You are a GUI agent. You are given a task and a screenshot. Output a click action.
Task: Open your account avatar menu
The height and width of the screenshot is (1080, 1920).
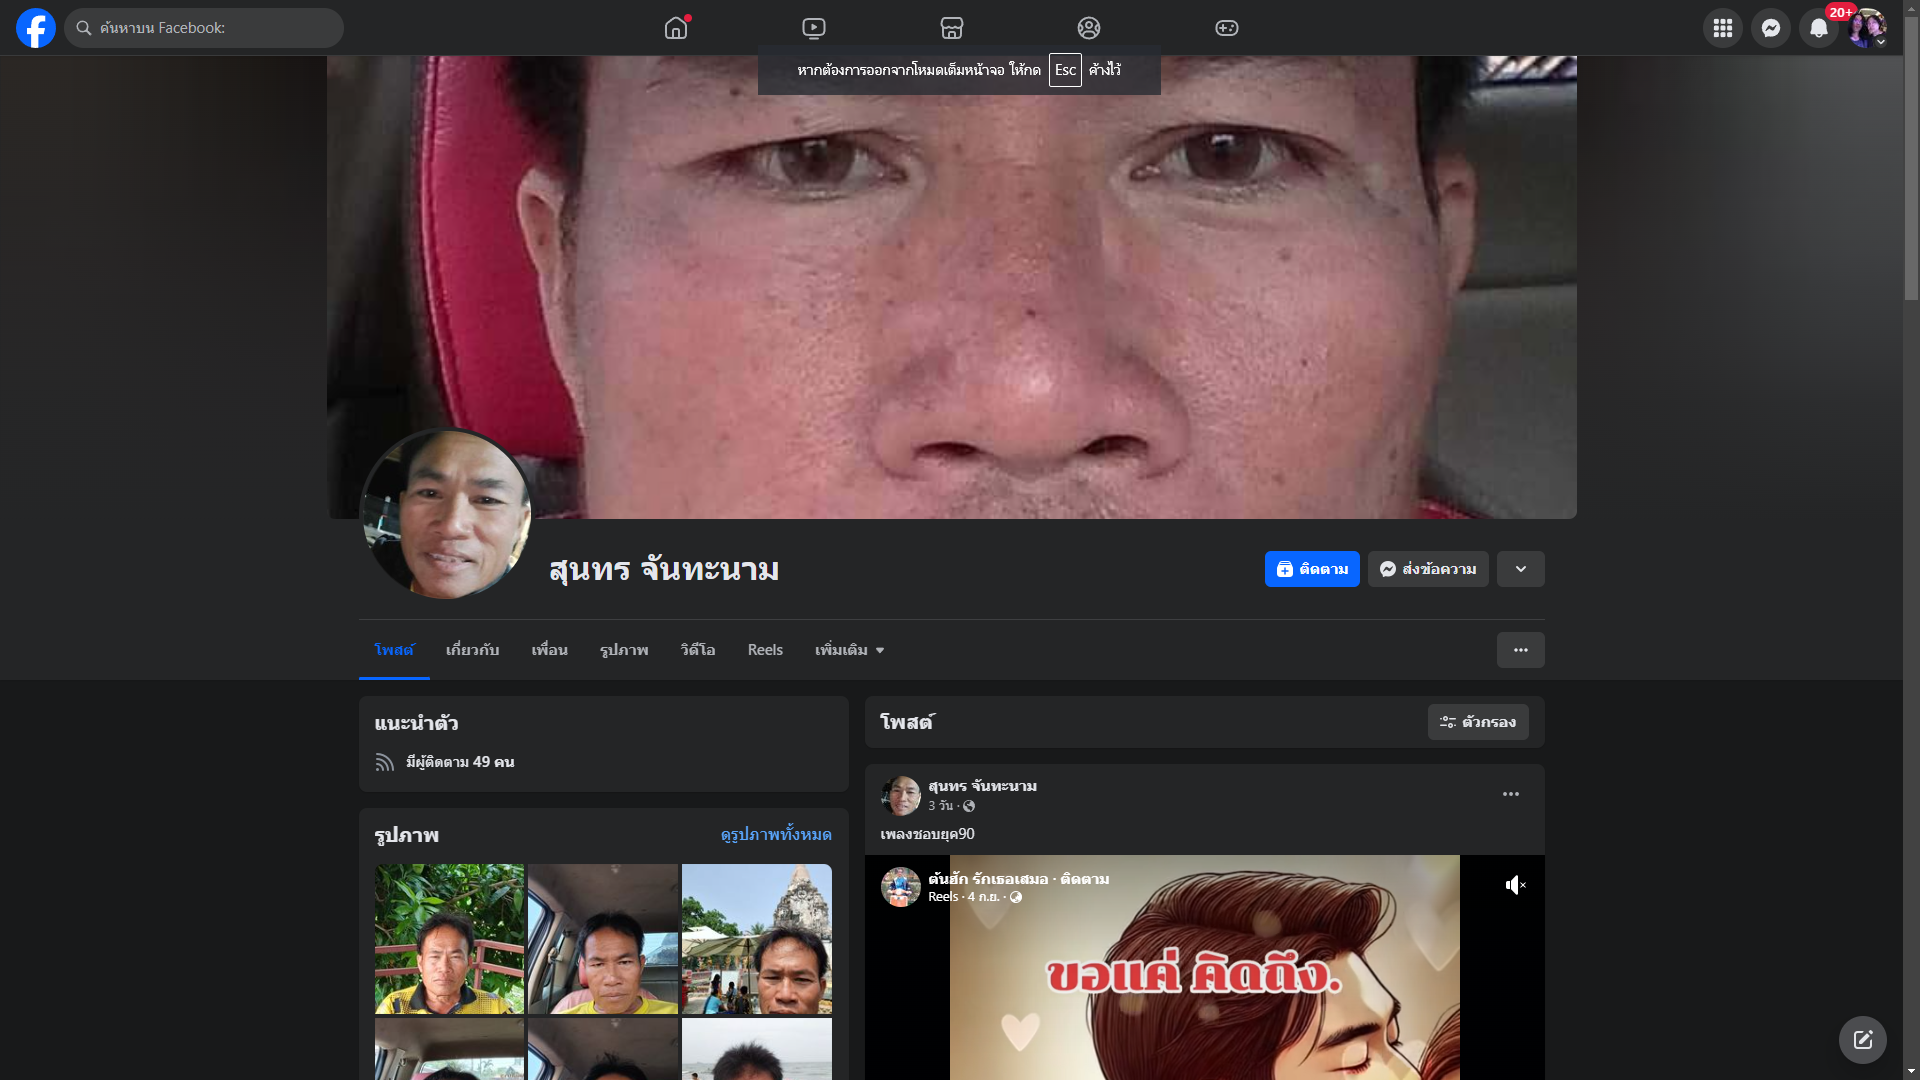[x=1866, y=28]
